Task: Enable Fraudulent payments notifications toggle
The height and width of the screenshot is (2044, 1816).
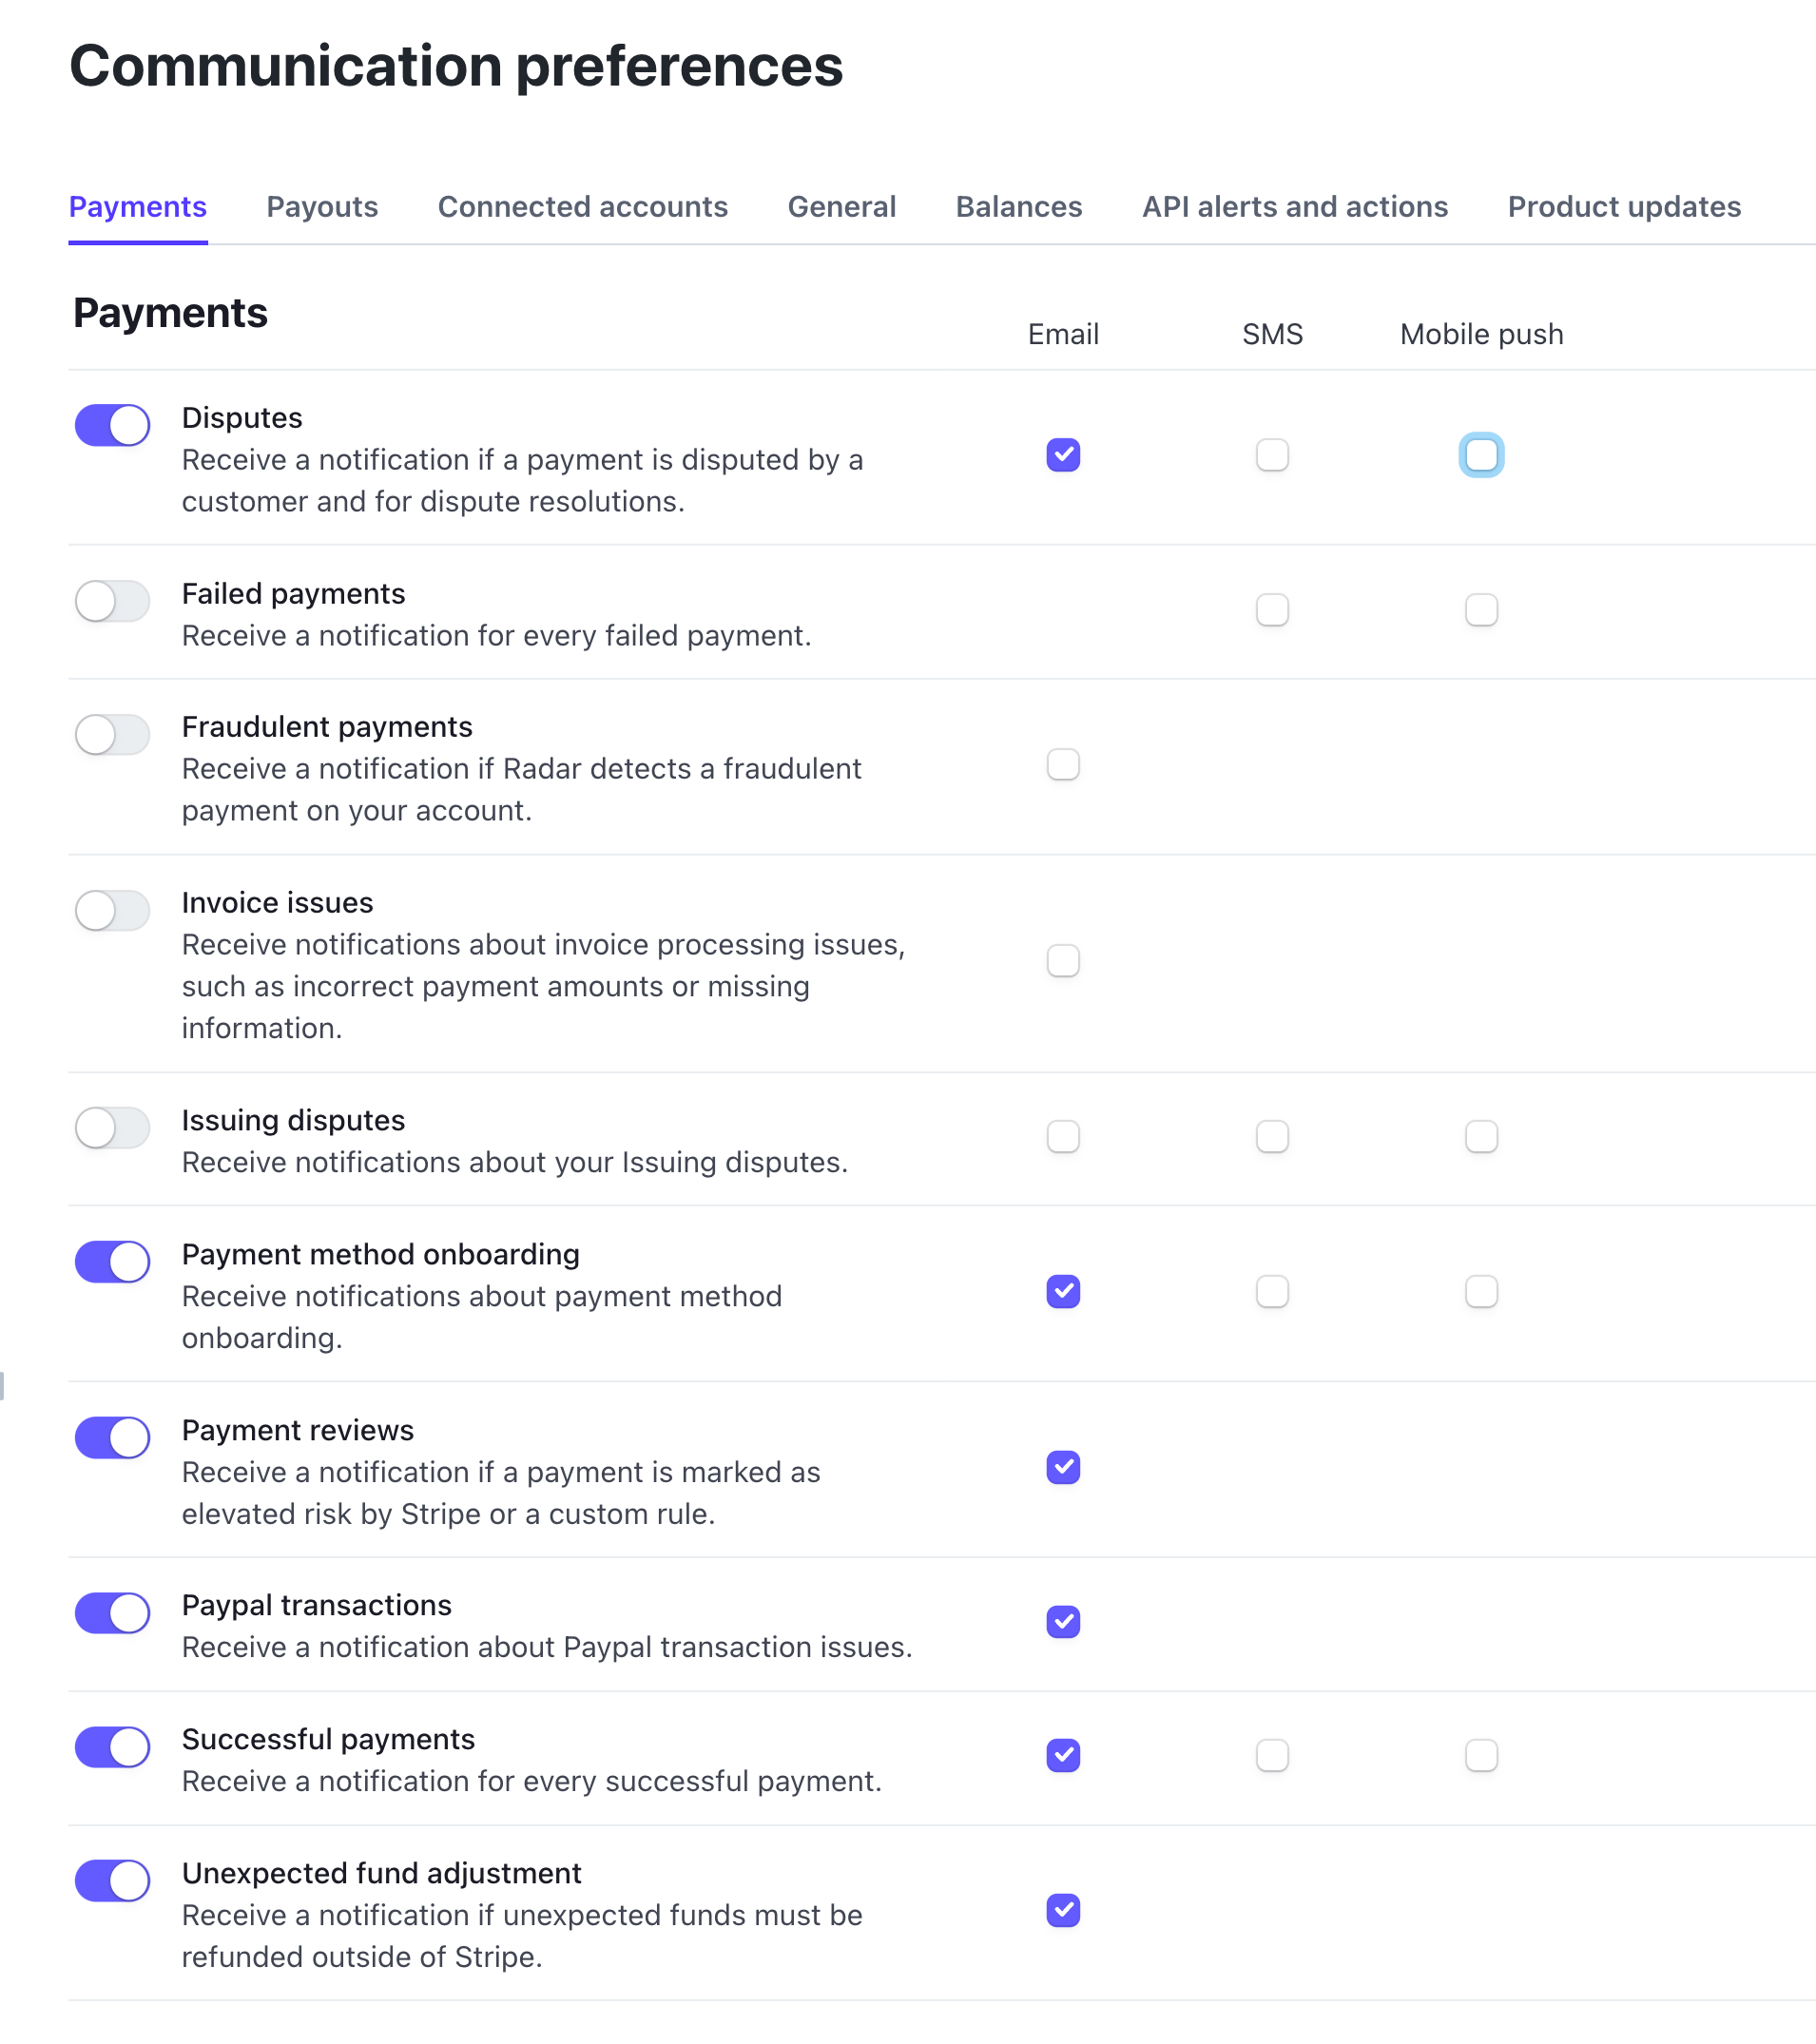Action: click(x=113, y=735)
